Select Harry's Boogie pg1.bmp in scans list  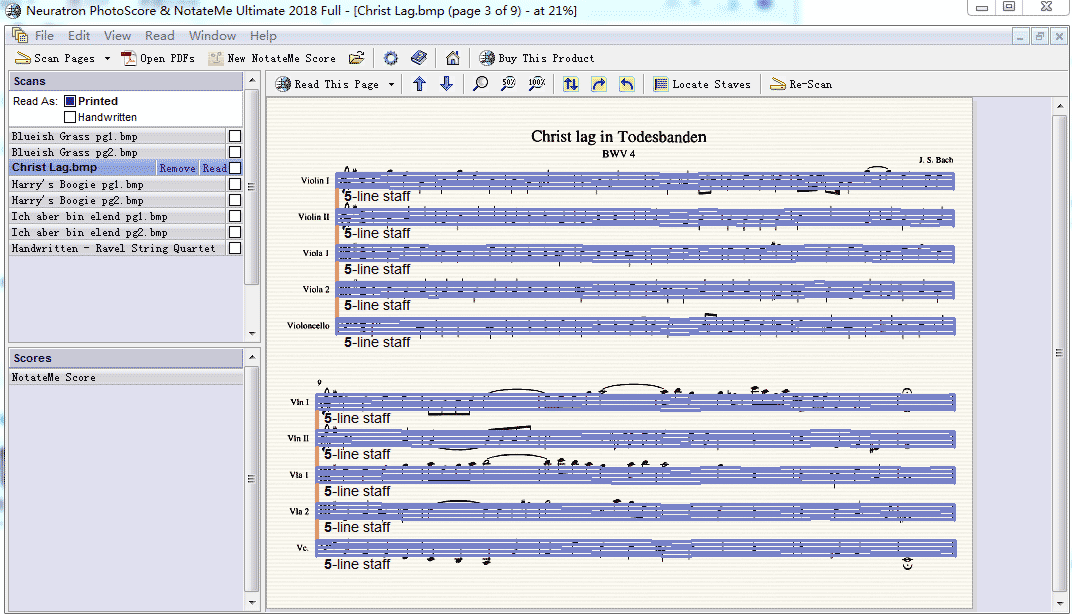pos(75,184)
